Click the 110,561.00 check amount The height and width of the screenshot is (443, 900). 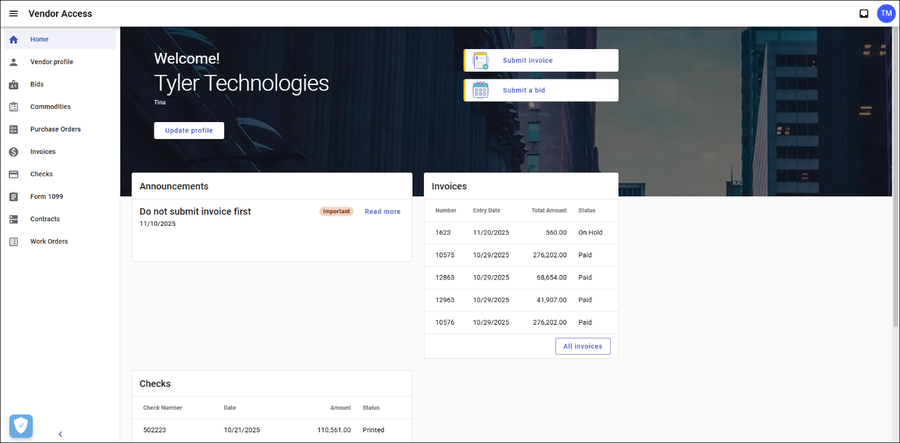coord(334,430)
